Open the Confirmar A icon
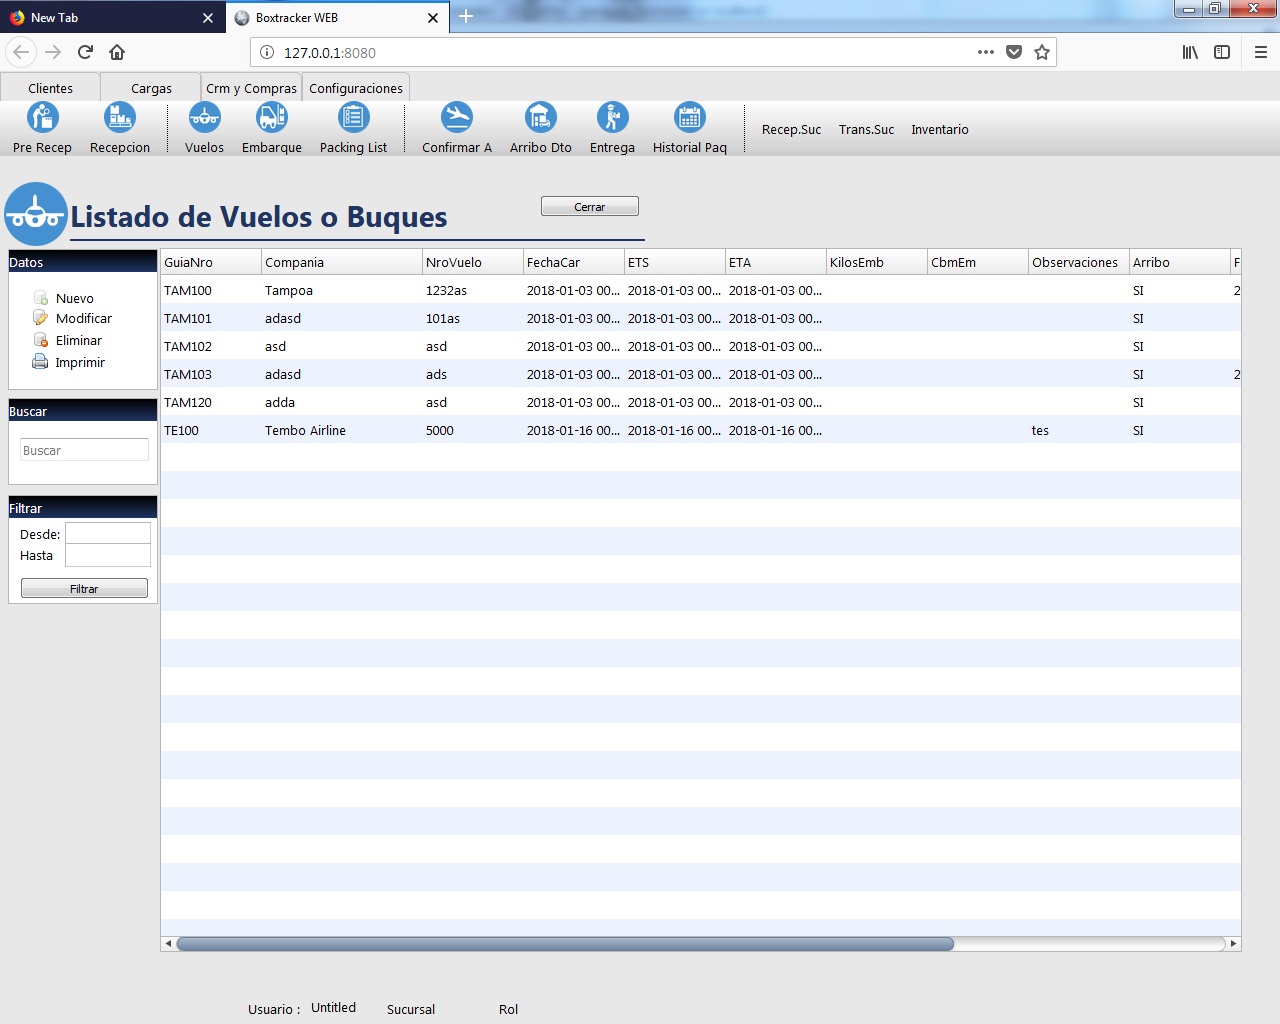 point(457,118)
